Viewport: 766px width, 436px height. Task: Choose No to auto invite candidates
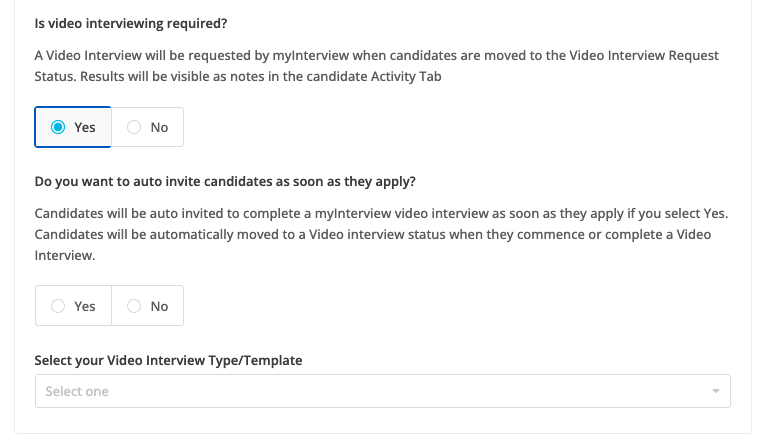point(148,306)
